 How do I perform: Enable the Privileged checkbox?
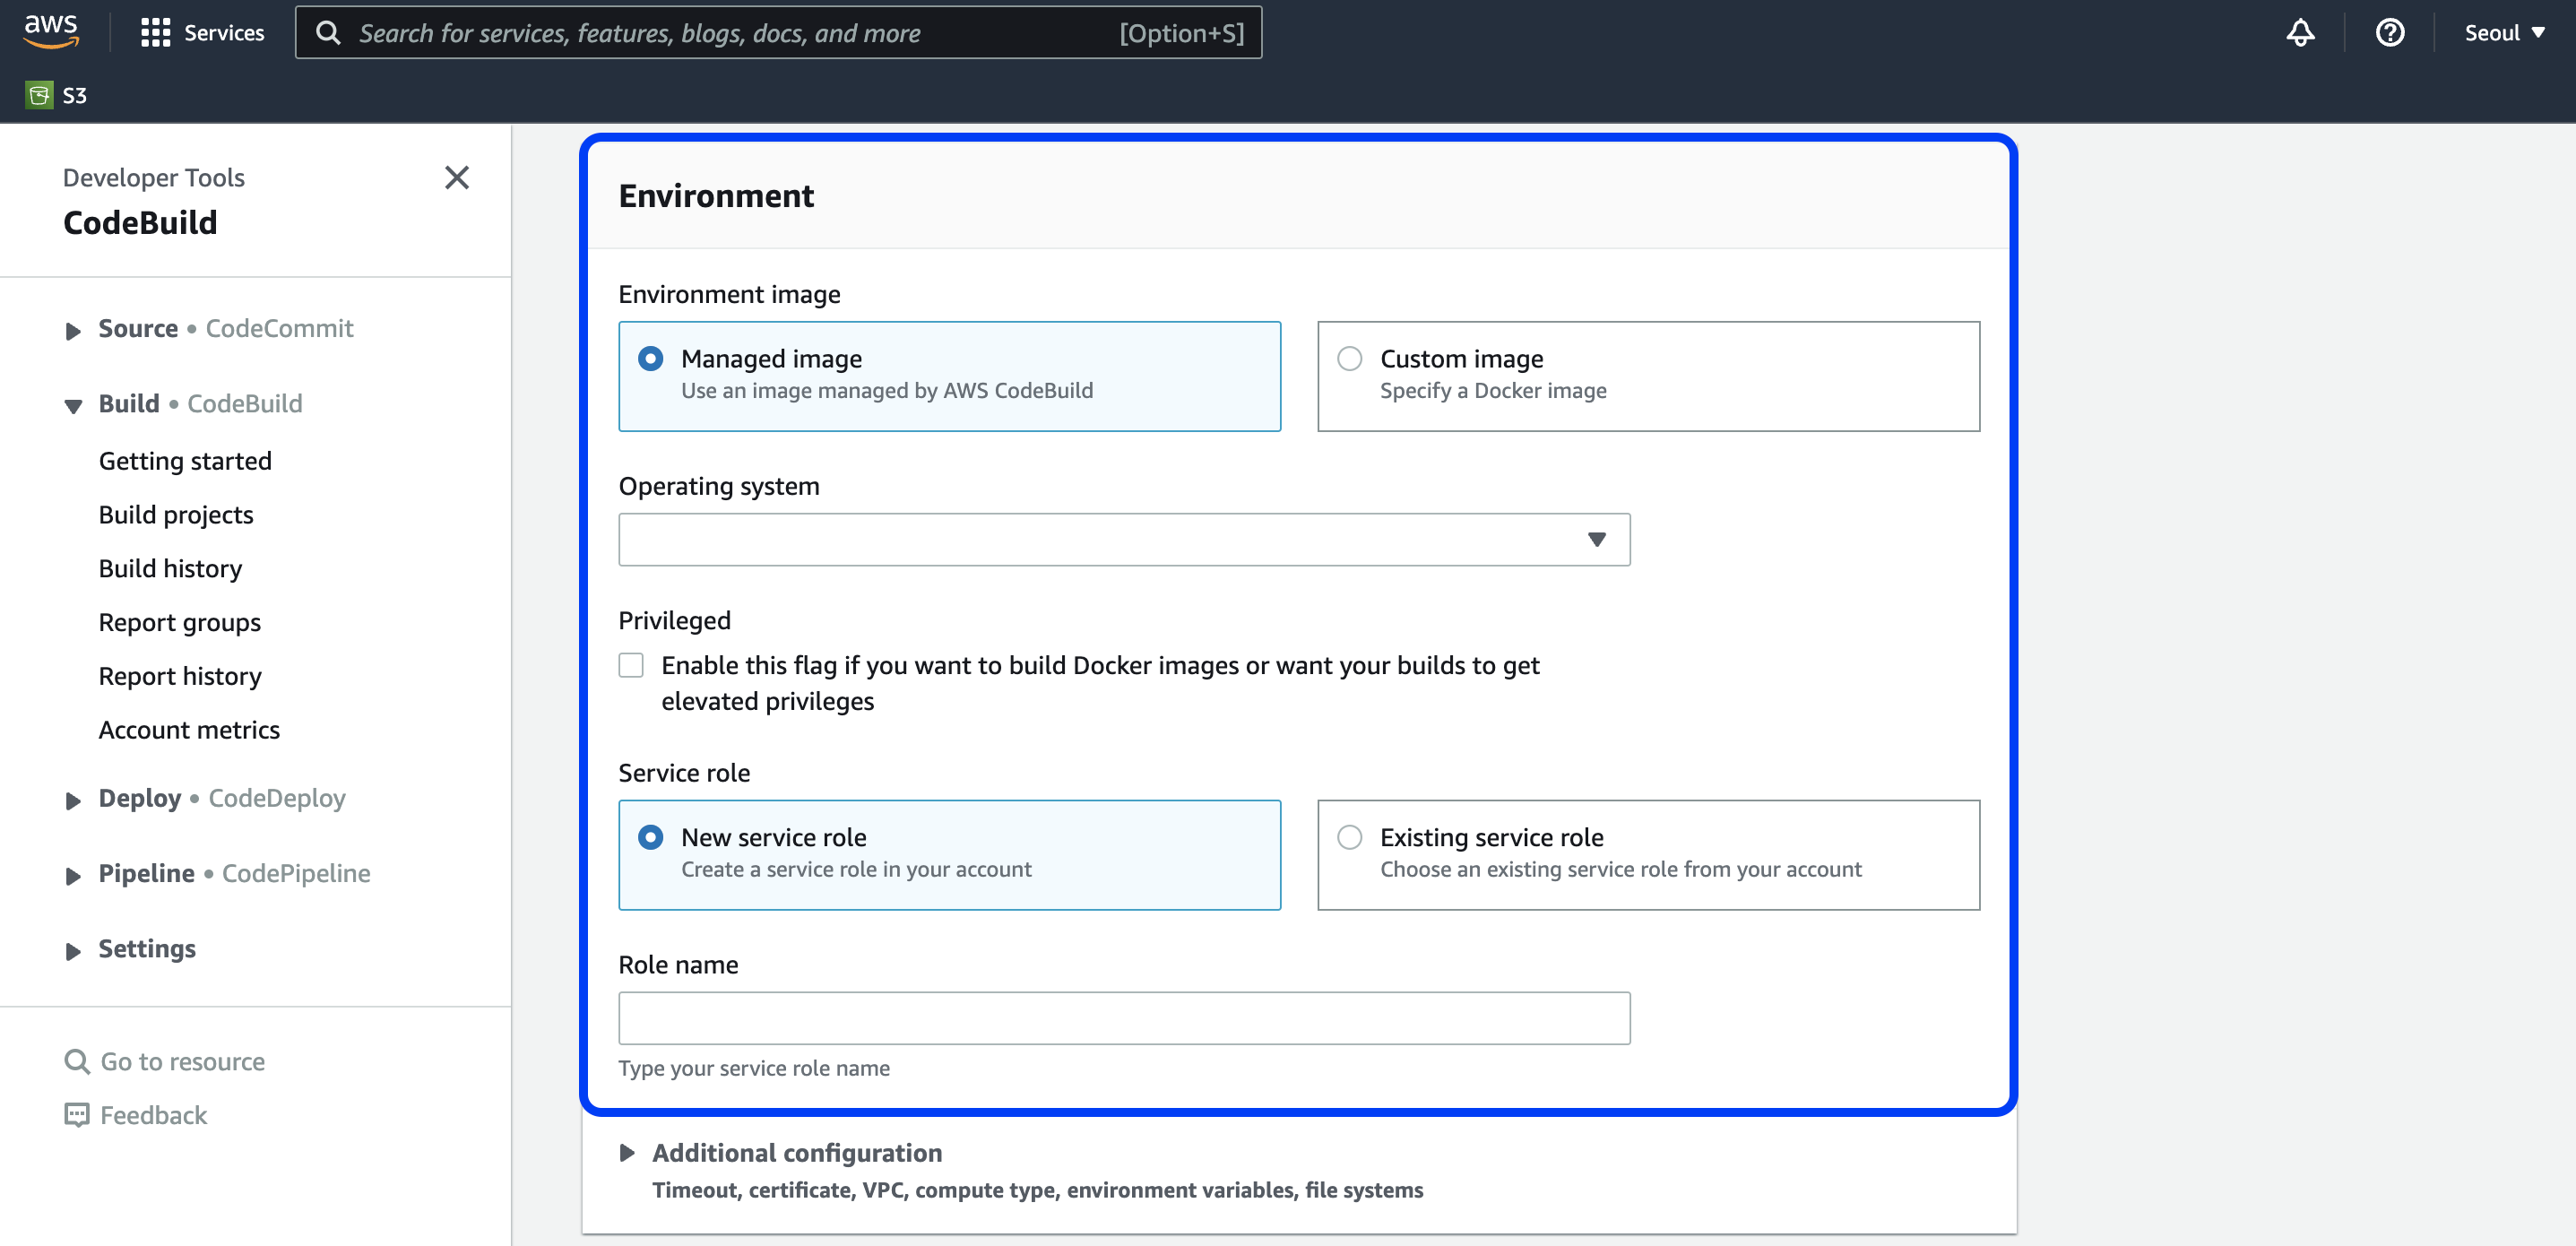tap(631, 665)
